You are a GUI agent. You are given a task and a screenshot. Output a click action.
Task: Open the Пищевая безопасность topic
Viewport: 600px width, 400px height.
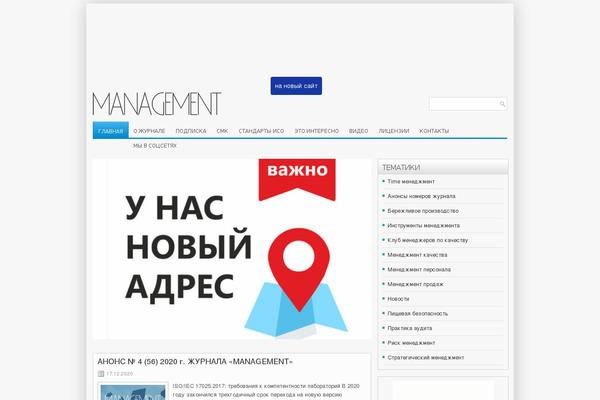point(417,313)
